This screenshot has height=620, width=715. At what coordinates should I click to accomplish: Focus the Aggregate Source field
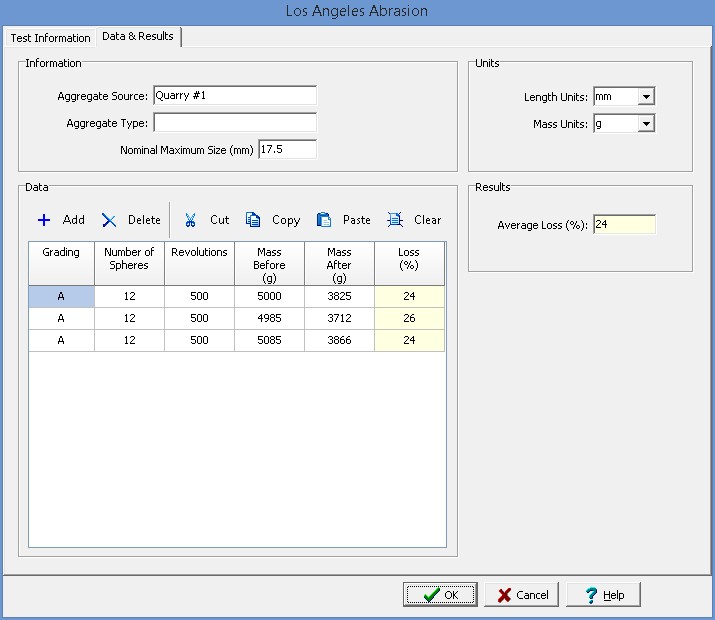(234, 96)
